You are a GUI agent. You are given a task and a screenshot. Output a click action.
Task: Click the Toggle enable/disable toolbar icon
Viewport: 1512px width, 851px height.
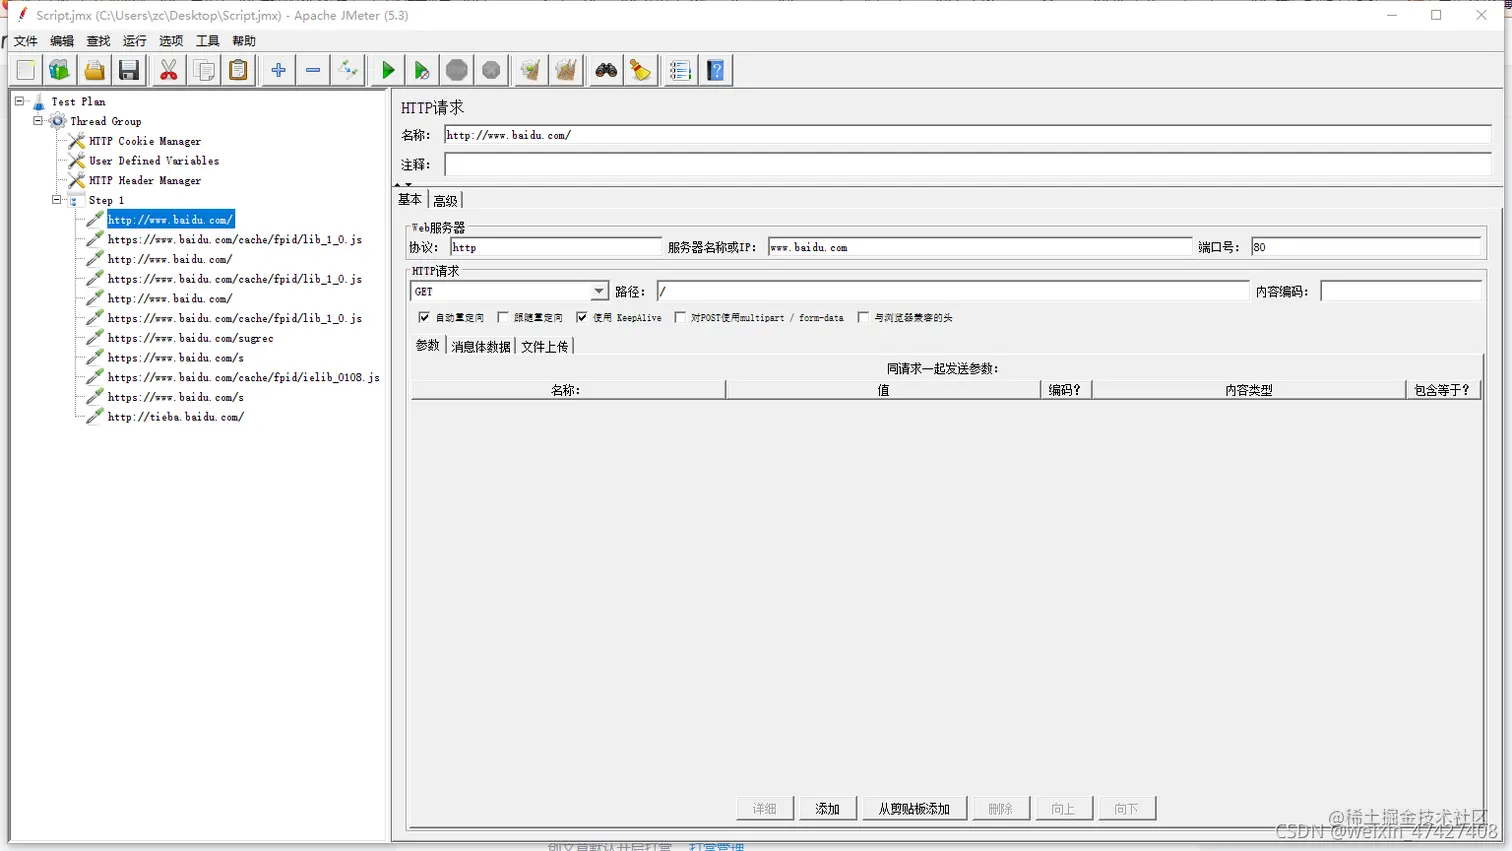coord(347,70)
